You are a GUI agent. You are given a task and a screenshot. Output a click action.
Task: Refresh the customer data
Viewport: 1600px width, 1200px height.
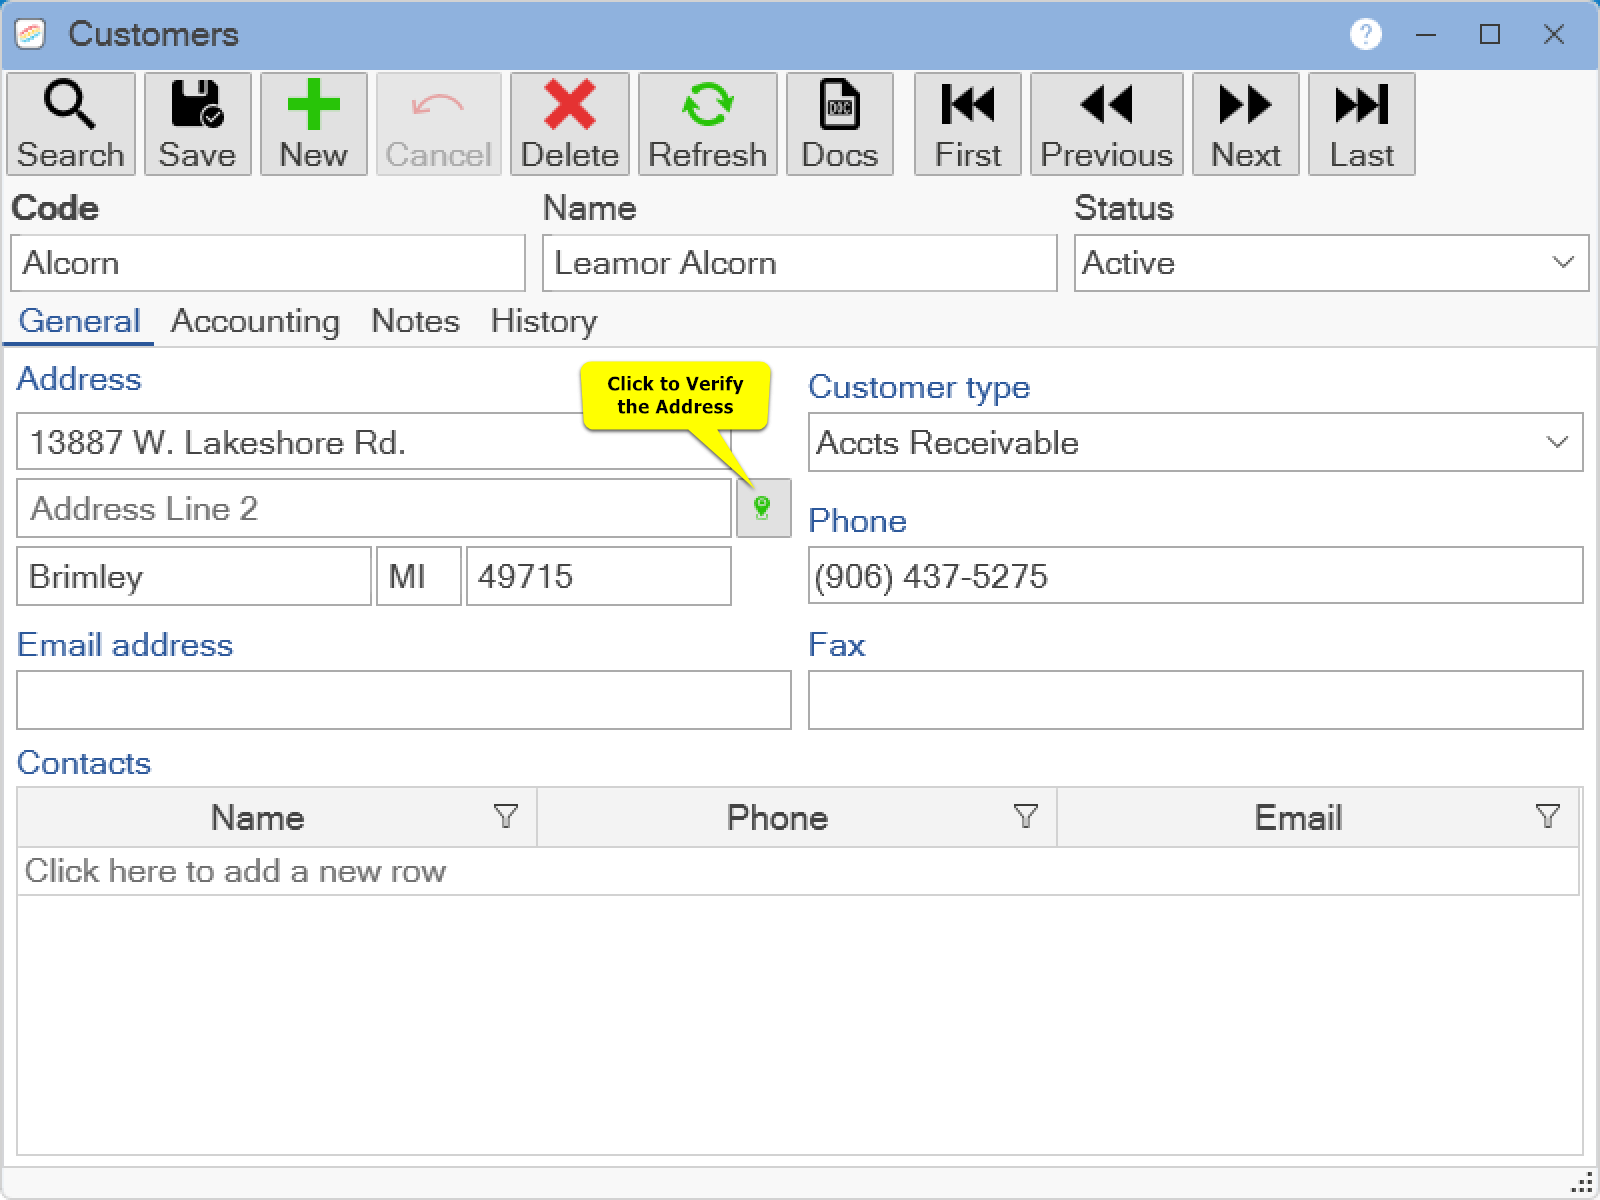707,124
